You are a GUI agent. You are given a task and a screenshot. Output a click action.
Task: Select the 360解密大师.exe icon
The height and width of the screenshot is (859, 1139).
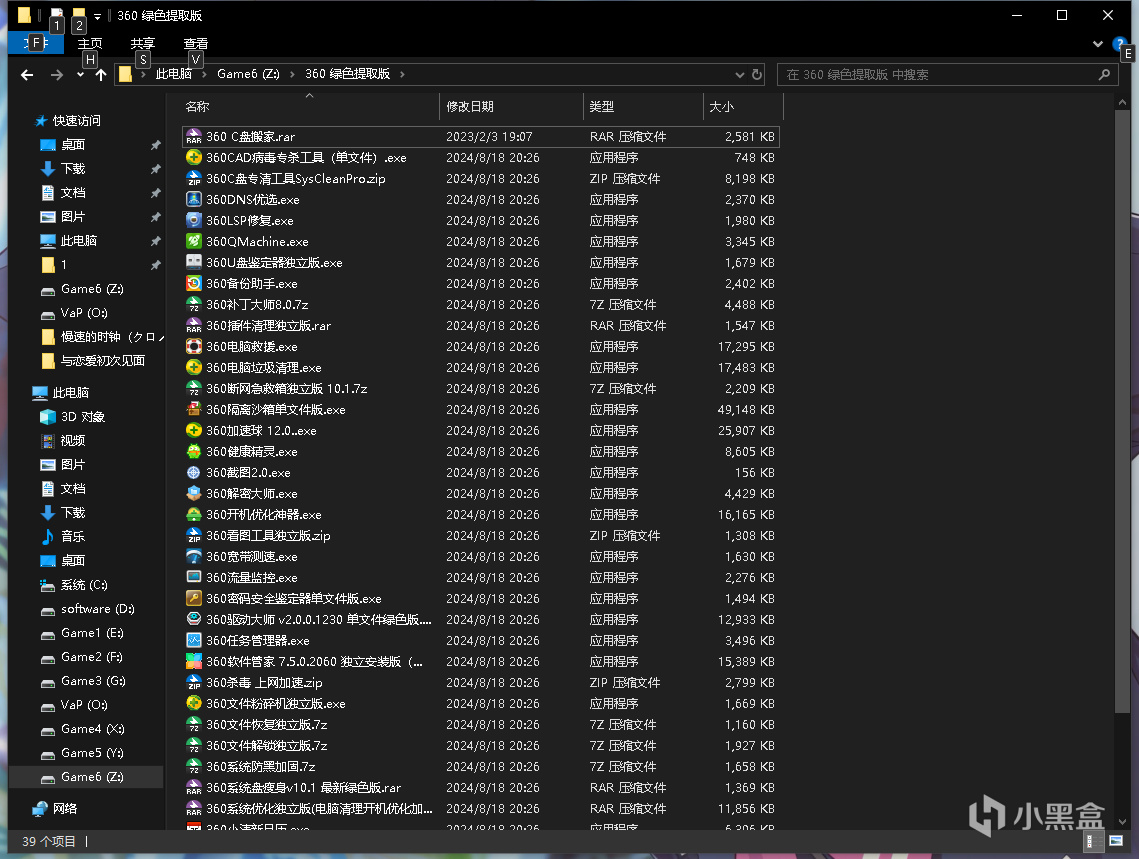tap(193, 494)
